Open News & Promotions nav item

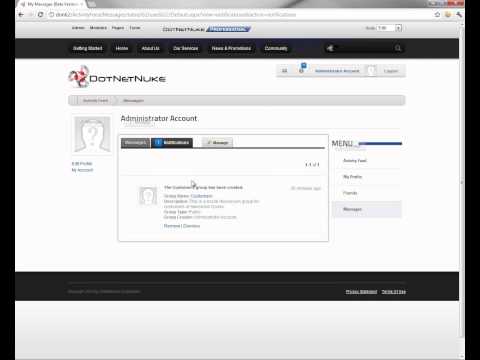(x=231, y=48)
